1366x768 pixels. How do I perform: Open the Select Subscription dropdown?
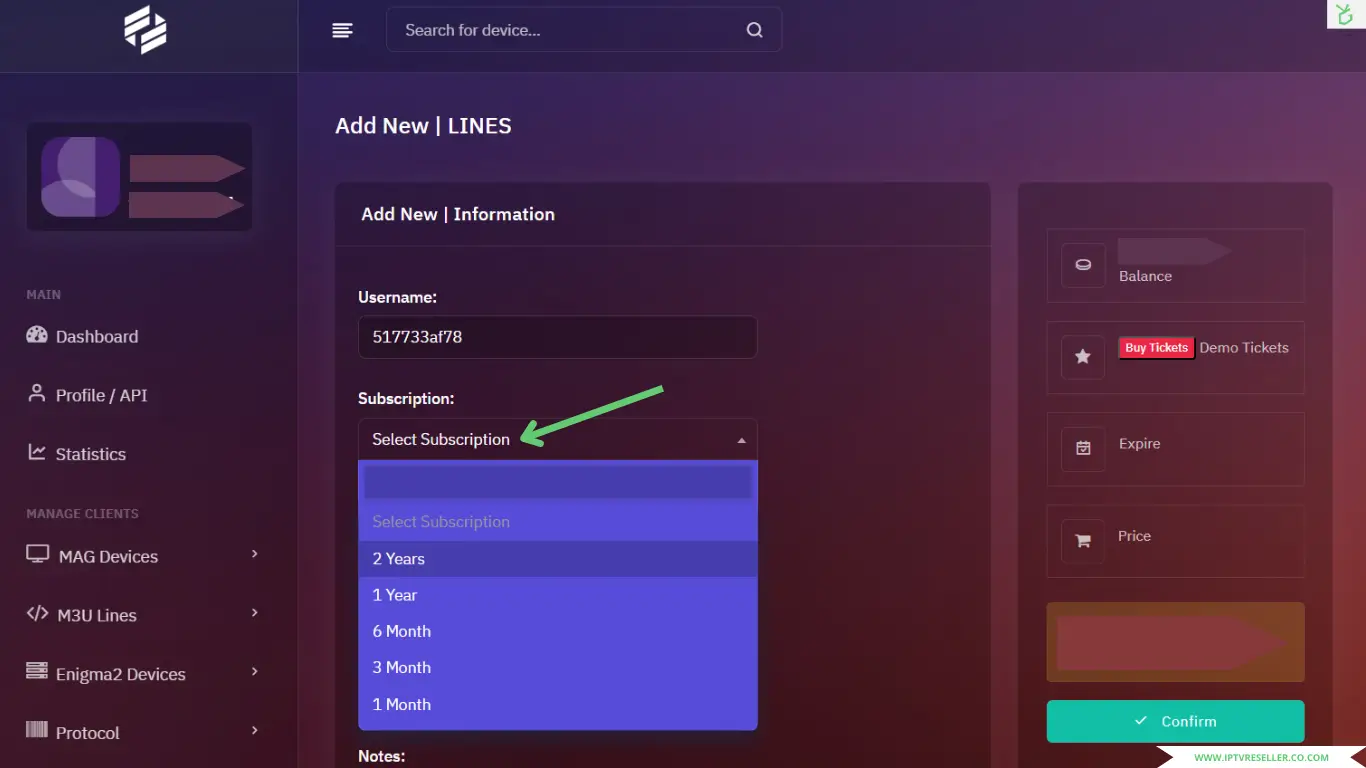(557, 439)
